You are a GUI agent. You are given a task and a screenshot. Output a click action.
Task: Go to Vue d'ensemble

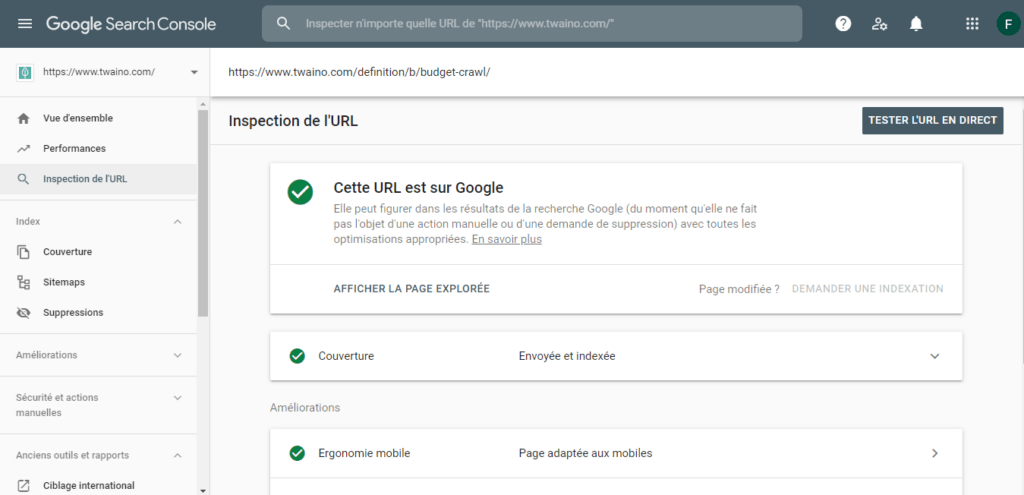click(78, 118)
